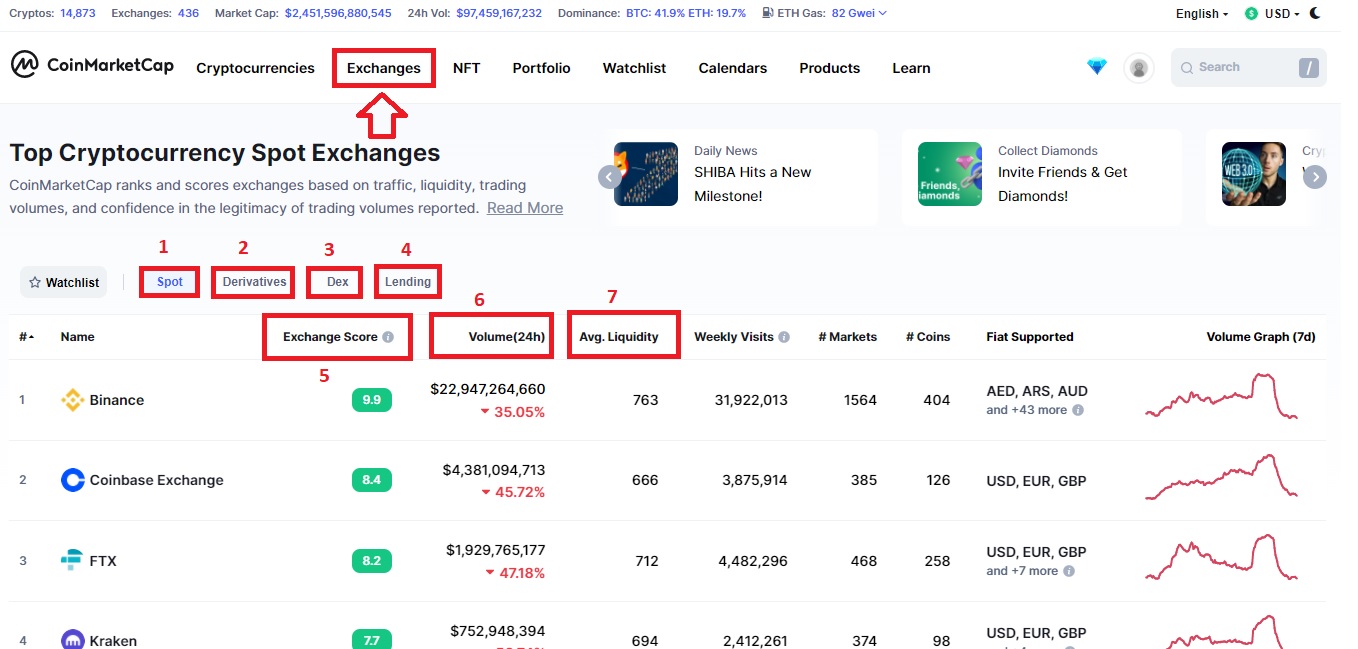Open the USD currency dropdown
1358x649 pixels.
1282,14
